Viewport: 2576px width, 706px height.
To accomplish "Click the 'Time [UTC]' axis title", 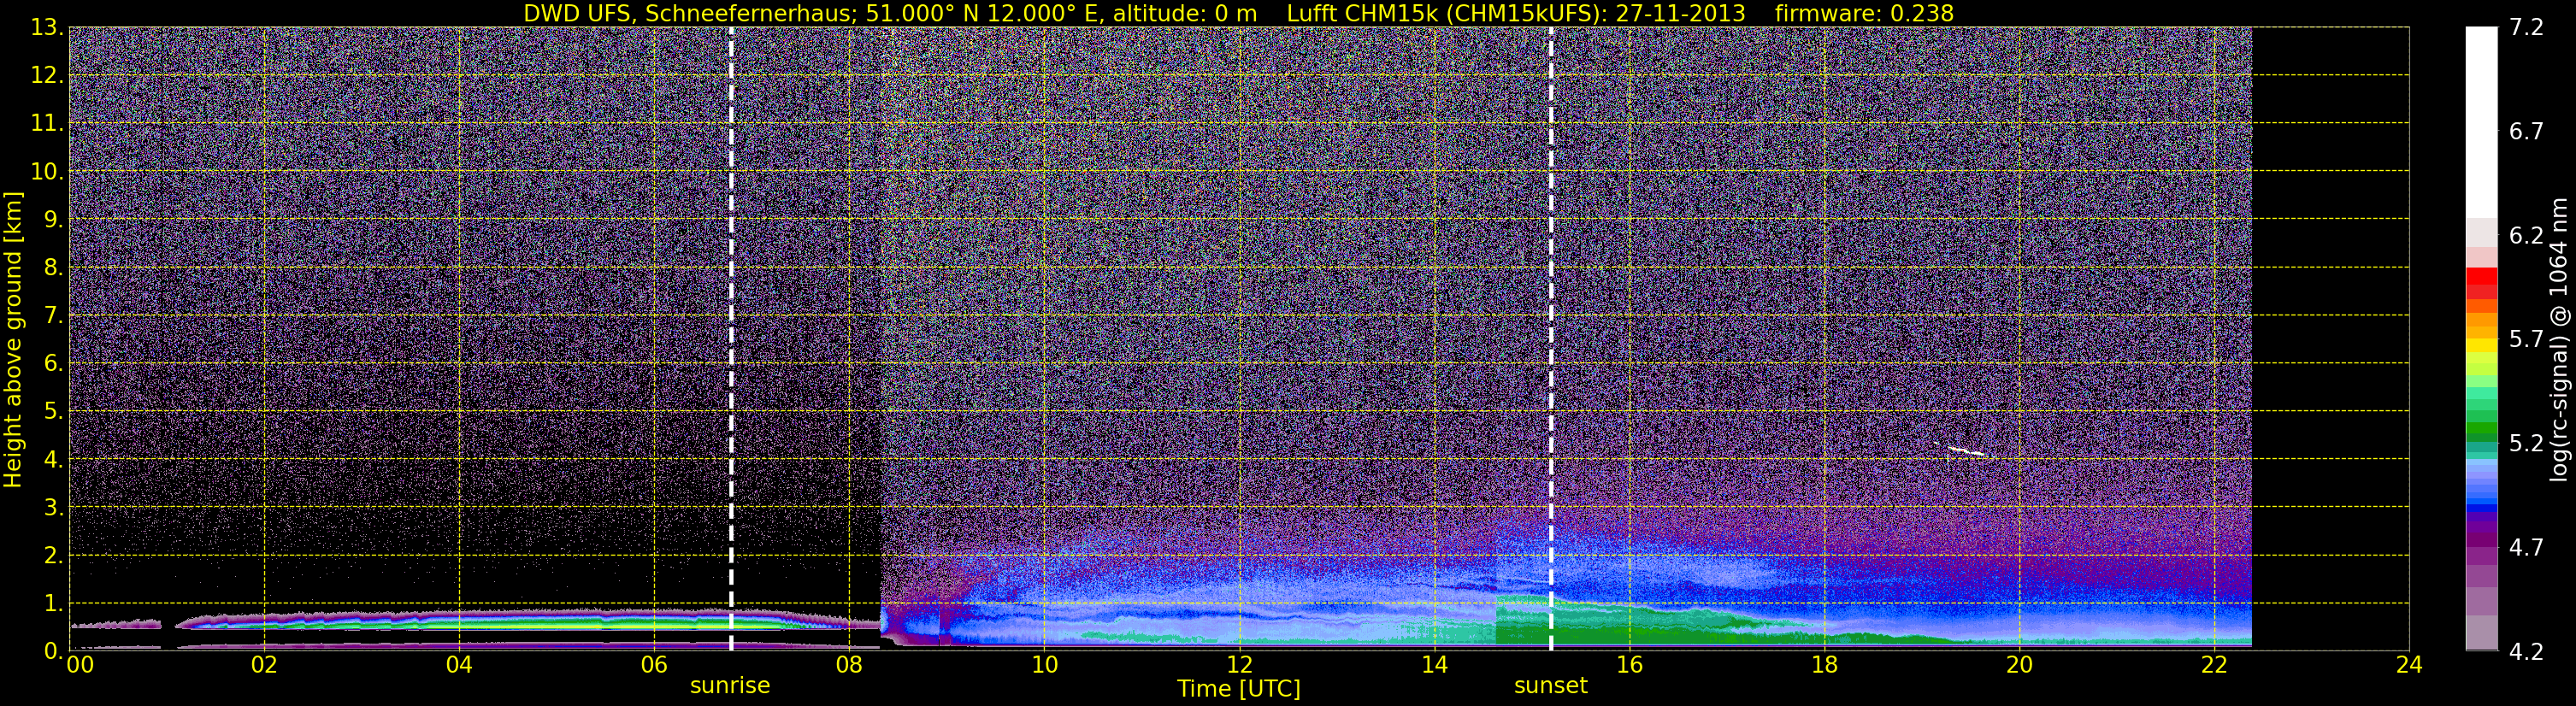I will (1239, 689).
